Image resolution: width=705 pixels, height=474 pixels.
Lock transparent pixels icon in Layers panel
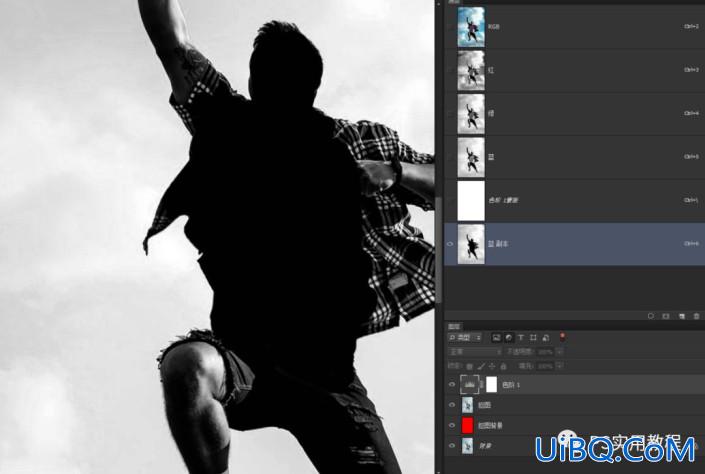click(469, 367)
